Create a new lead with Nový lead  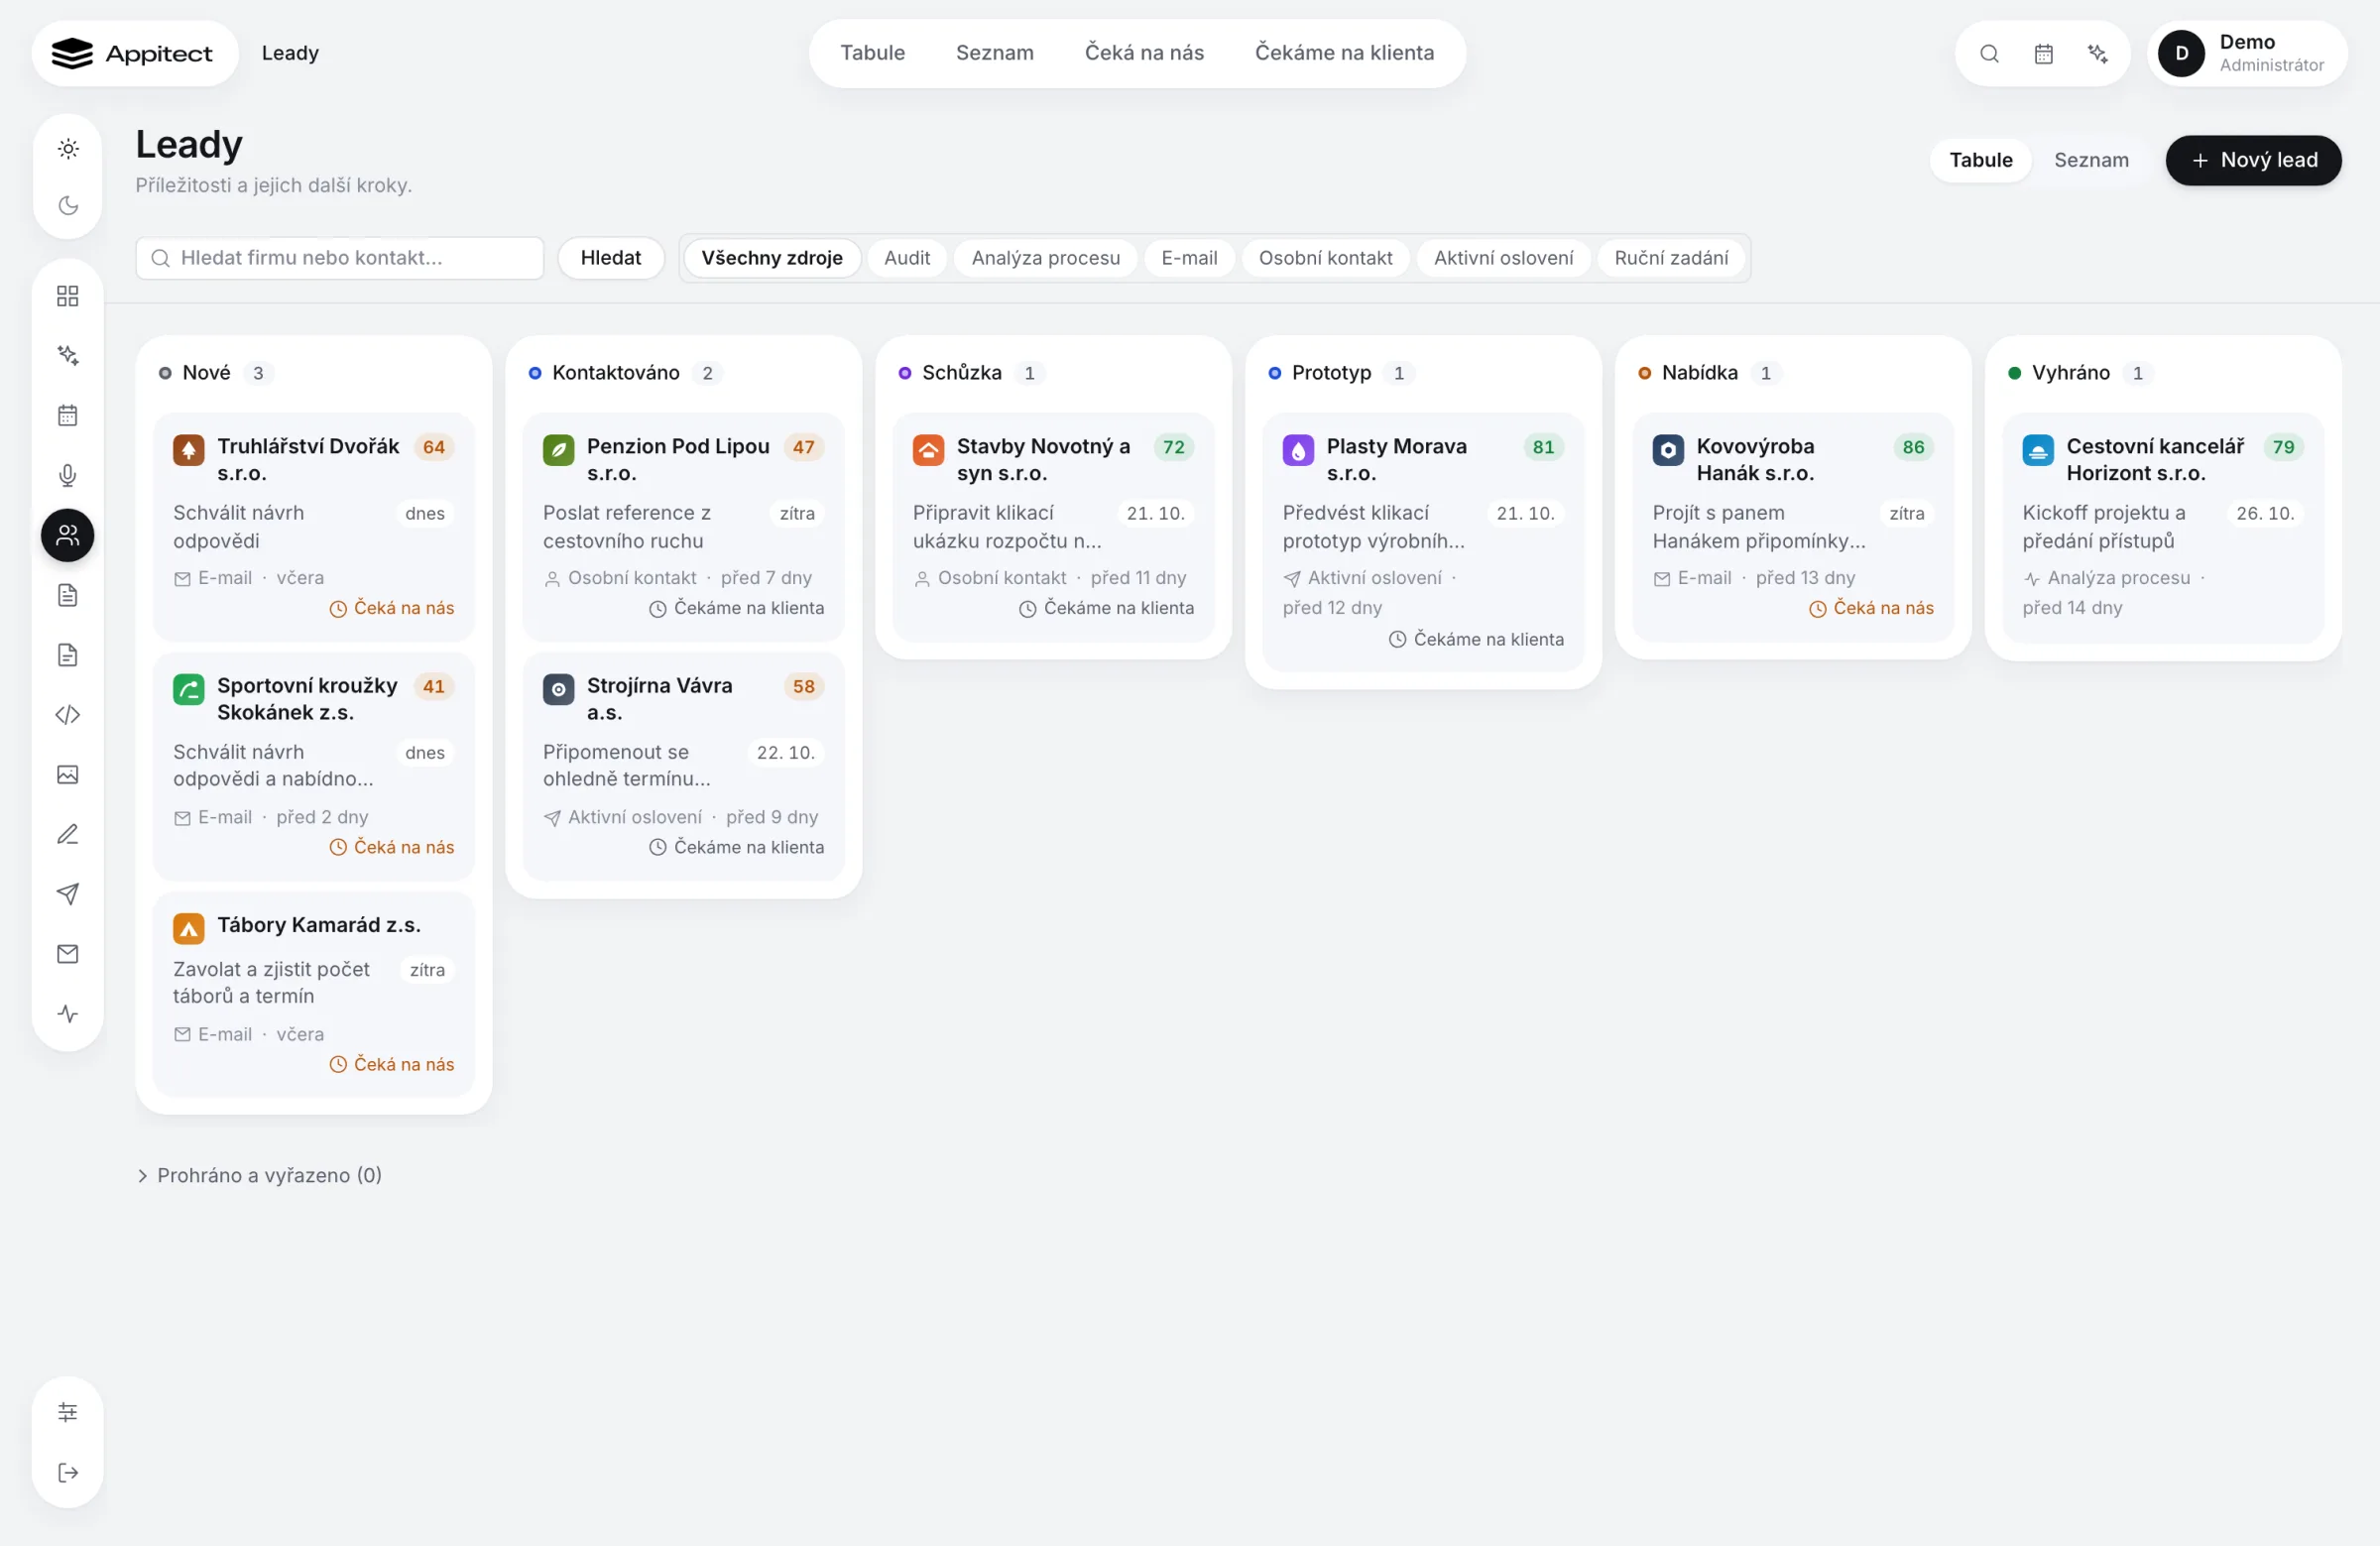point(2253,160)
